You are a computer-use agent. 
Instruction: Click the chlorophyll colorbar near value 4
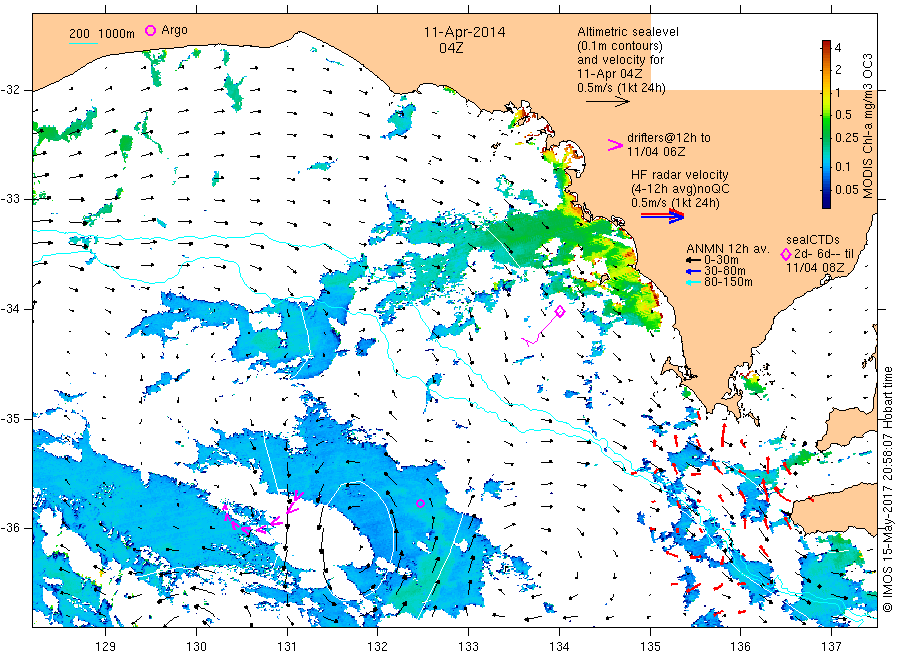[x=826, y=48]
